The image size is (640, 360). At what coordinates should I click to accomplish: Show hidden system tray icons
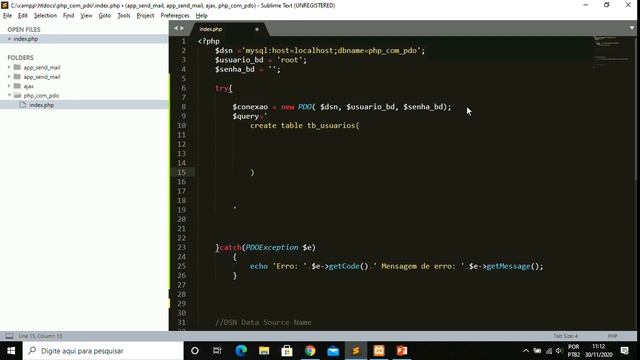526,351
